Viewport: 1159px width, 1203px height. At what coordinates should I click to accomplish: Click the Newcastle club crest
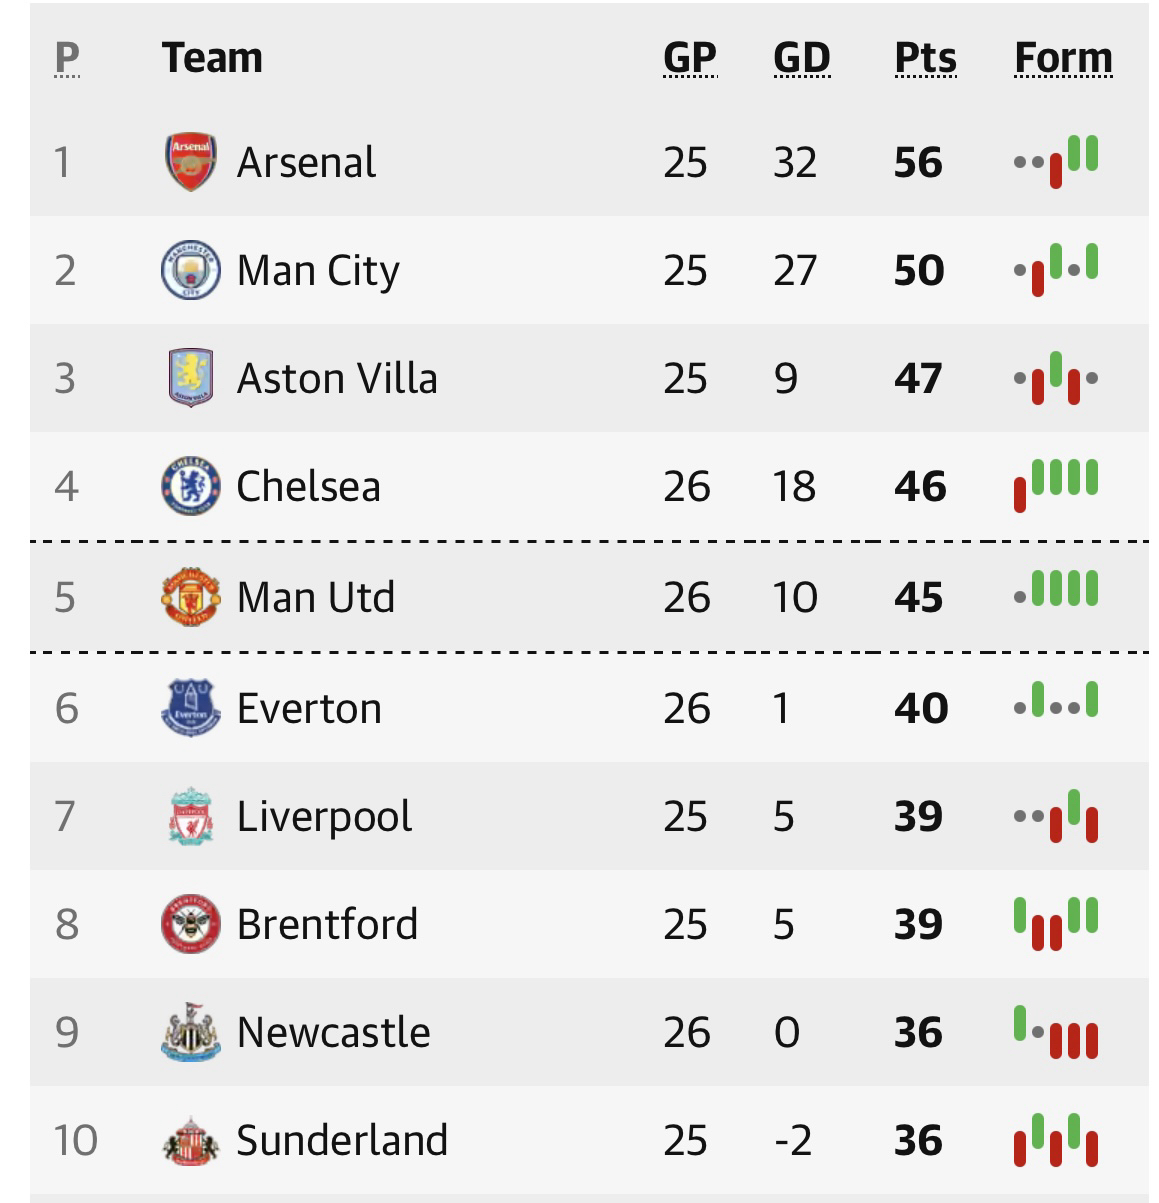pos(190,1032)
